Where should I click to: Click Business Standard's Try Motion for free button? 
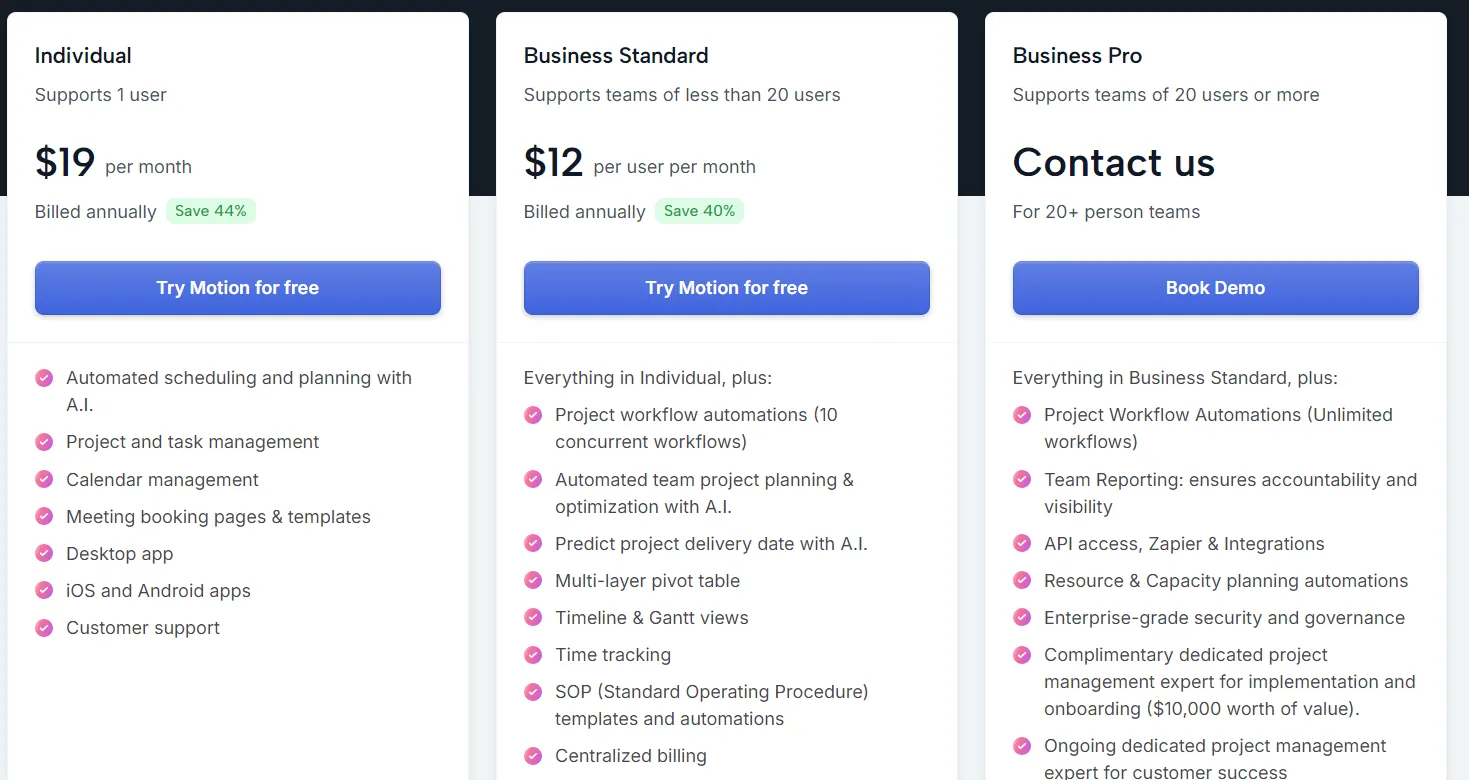[x=726, y=288]
